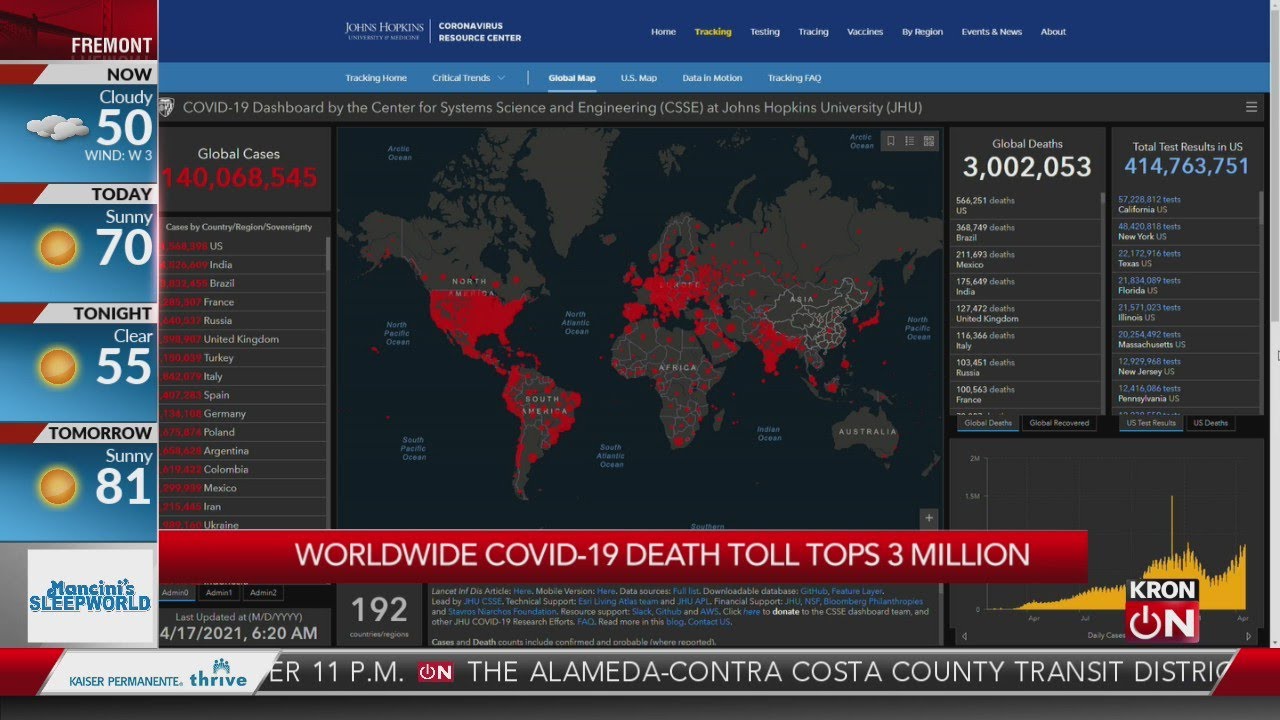Click the bookmark icon on the map

[891, 141]
